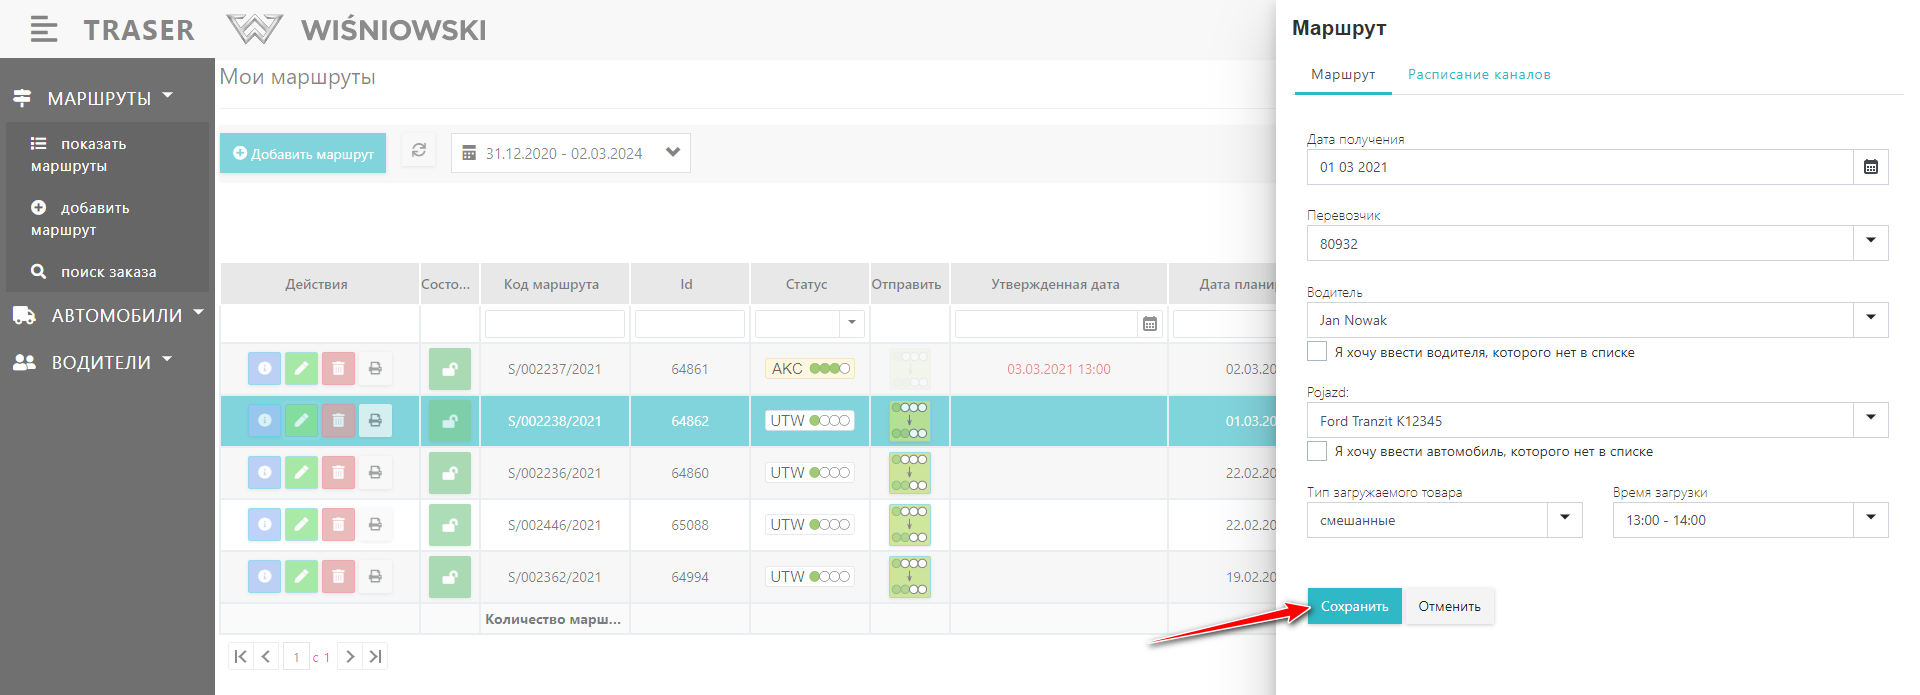Enable checkbox for driver not in list
This screenshot has width=1920, height=695.
point(1317,351)
